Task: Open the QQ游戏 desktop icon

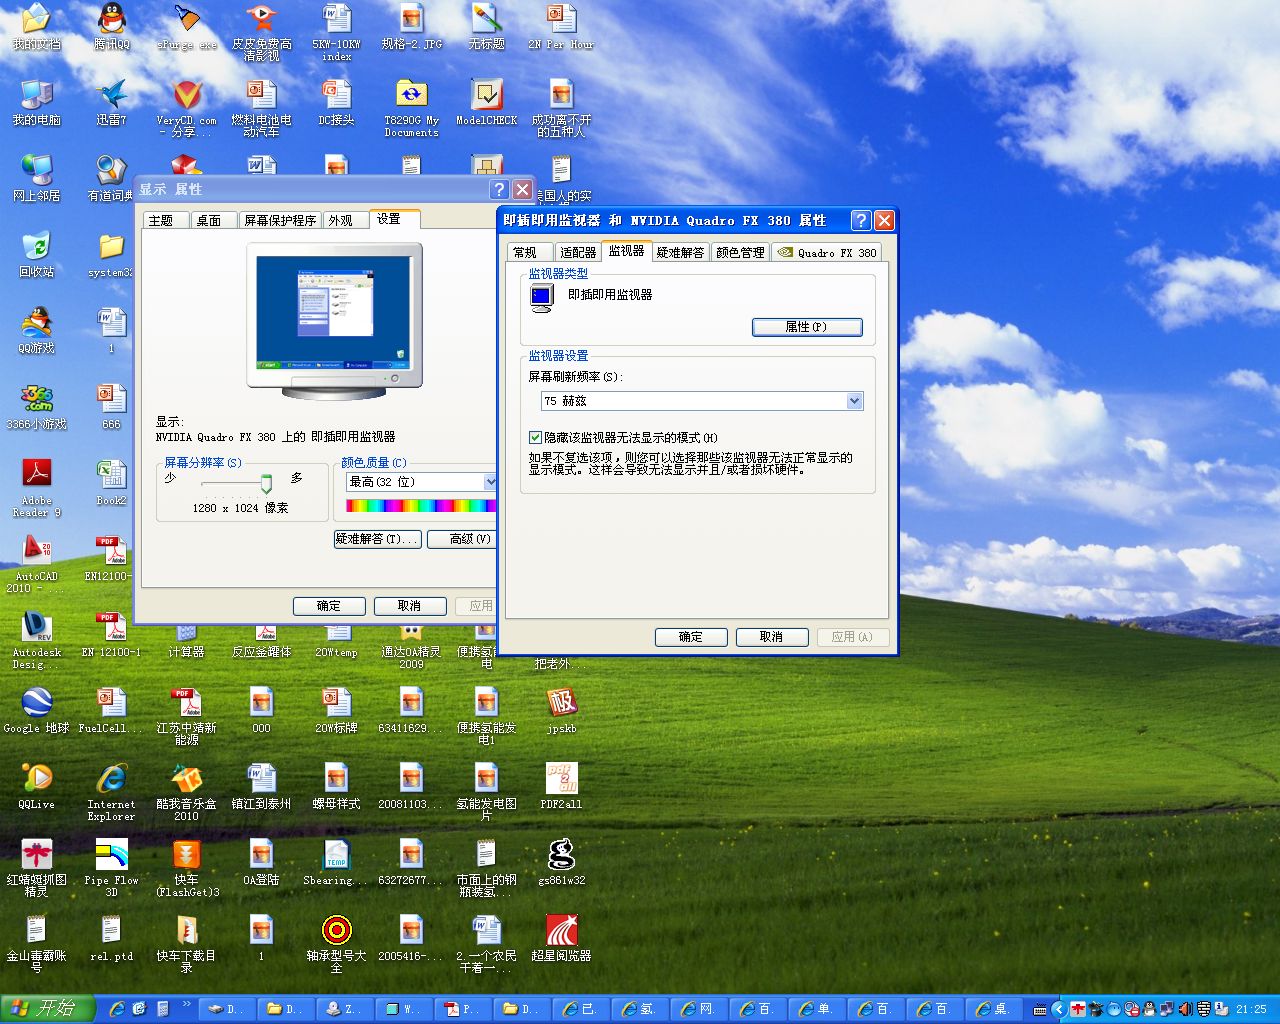Action: [x=36, y=330]
